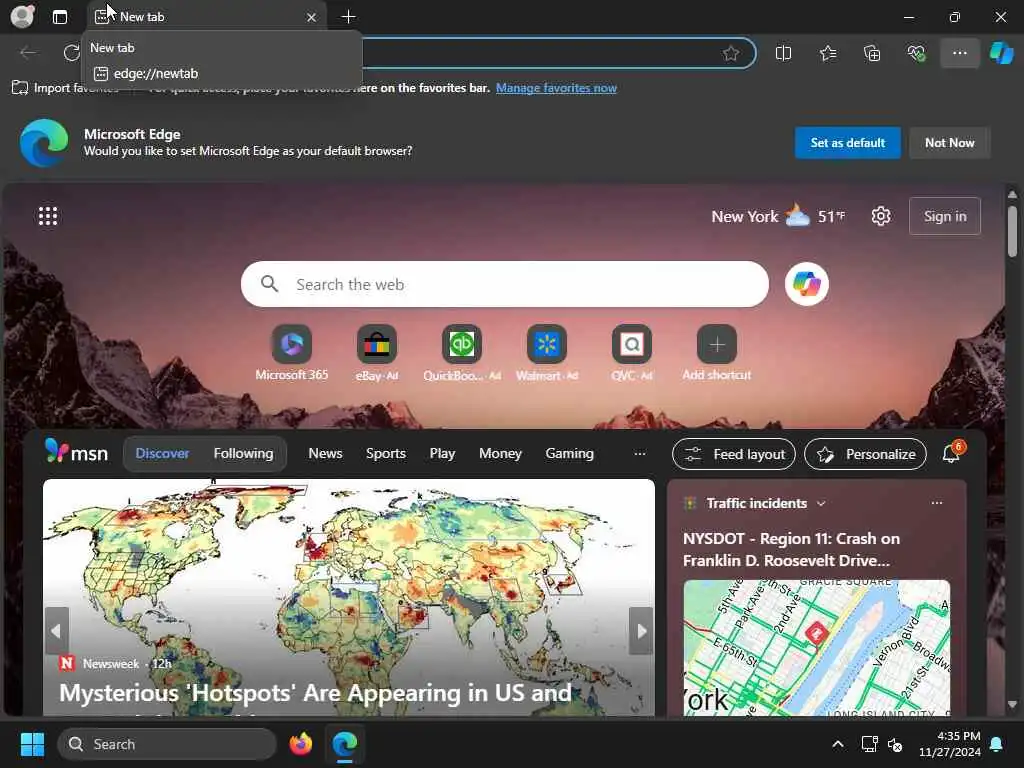Go to msn home logo
This screenshot has height=768, width=1024.
[x=76, y=452]
